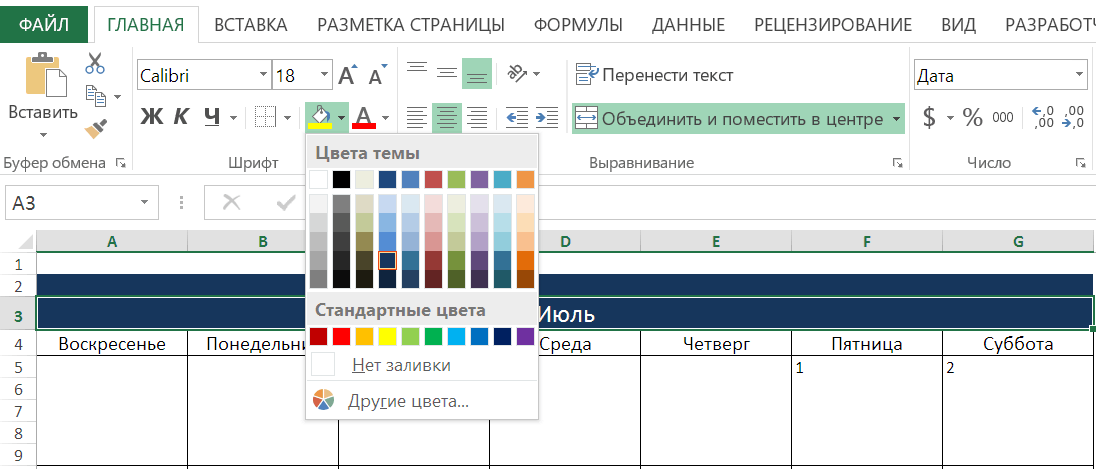Open the Выравнивание group dialog launcher
1096x469 pixels.
point(897,163)
